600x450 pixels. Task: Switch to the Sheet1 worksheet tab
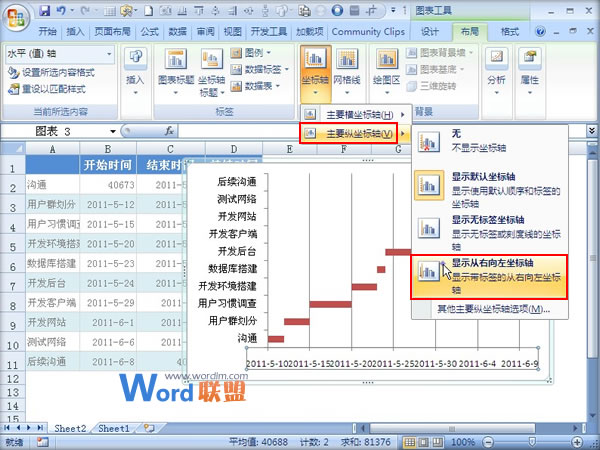tap(114, 428)
